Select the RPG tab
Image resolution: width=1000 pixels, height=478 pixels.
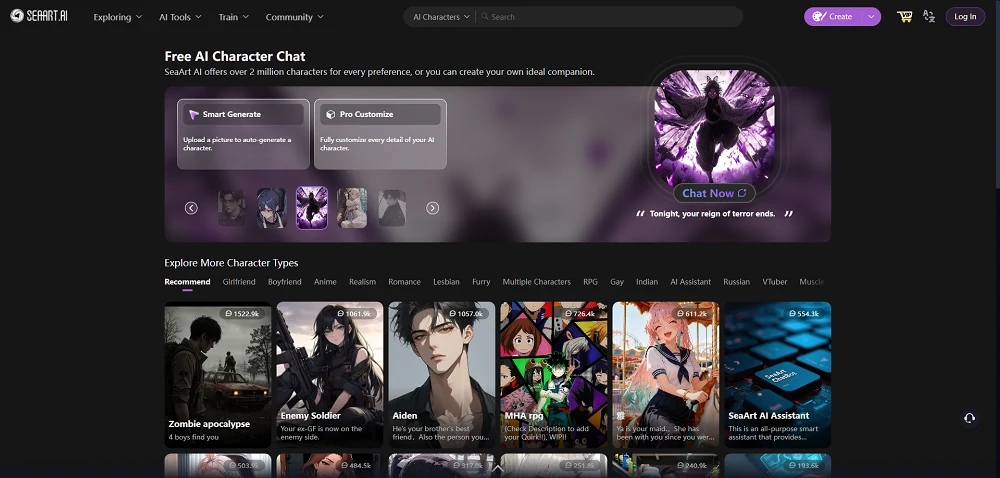click(591, 282)
